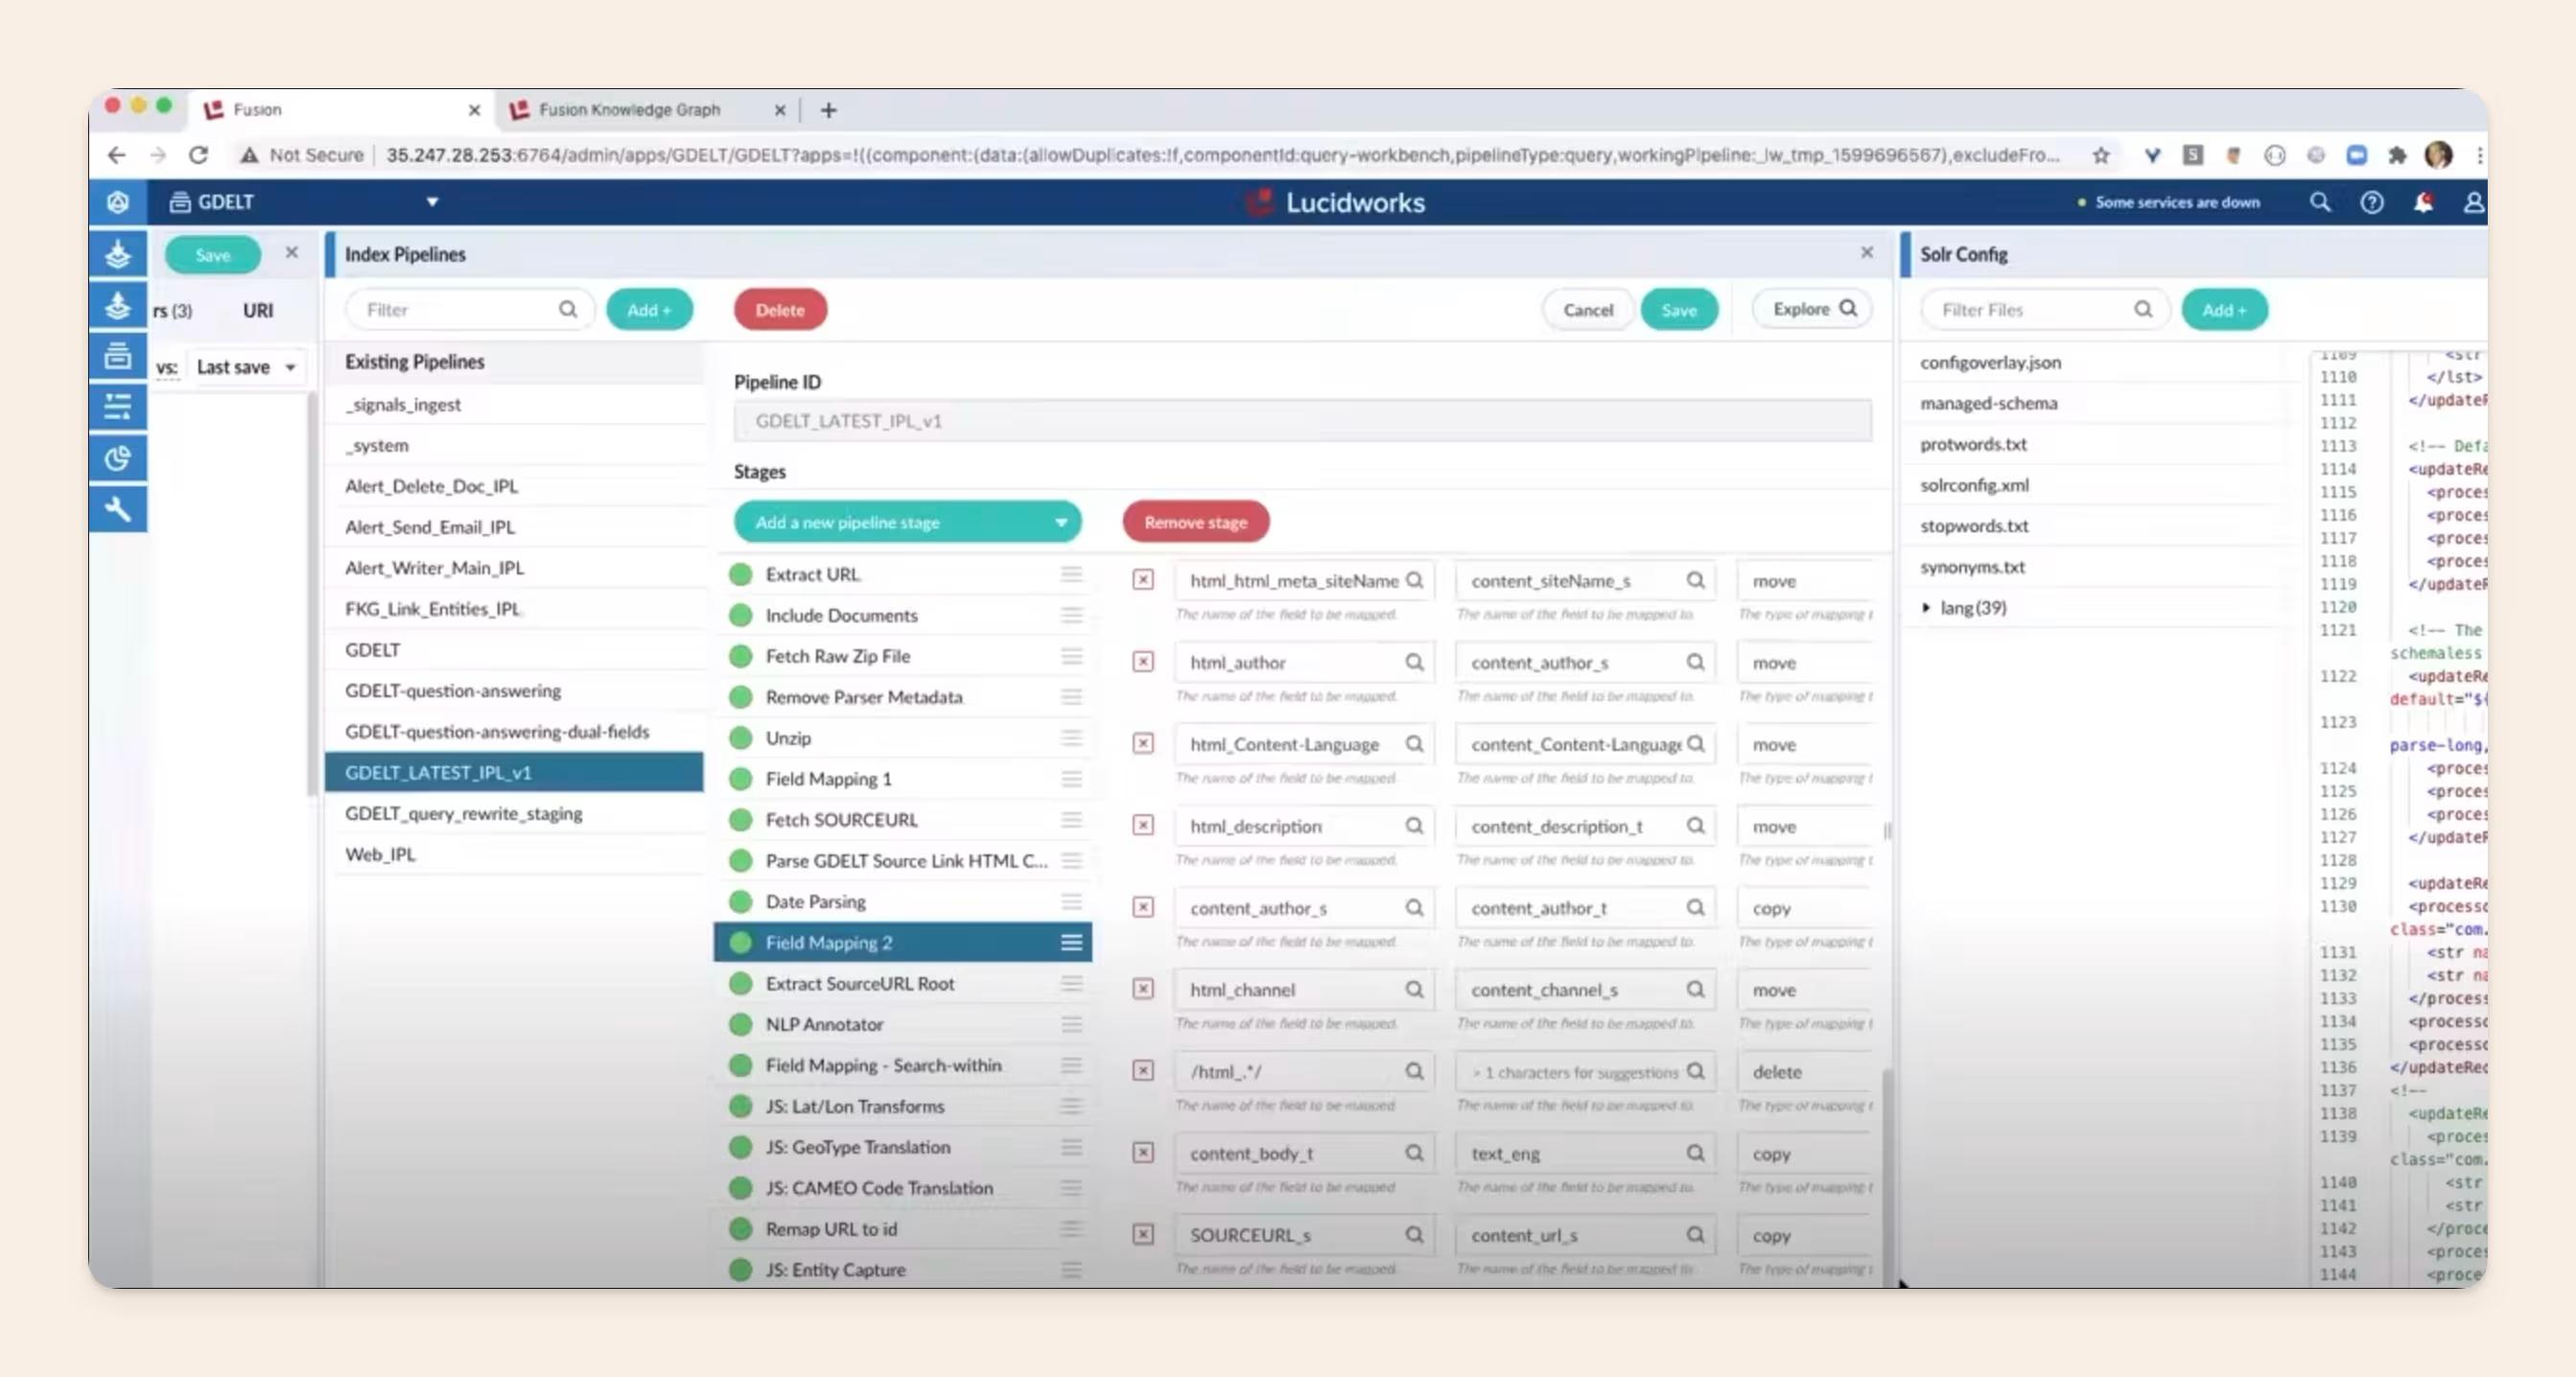
Task: Open managed-schema file in Solr Config
Action: 1988,403
